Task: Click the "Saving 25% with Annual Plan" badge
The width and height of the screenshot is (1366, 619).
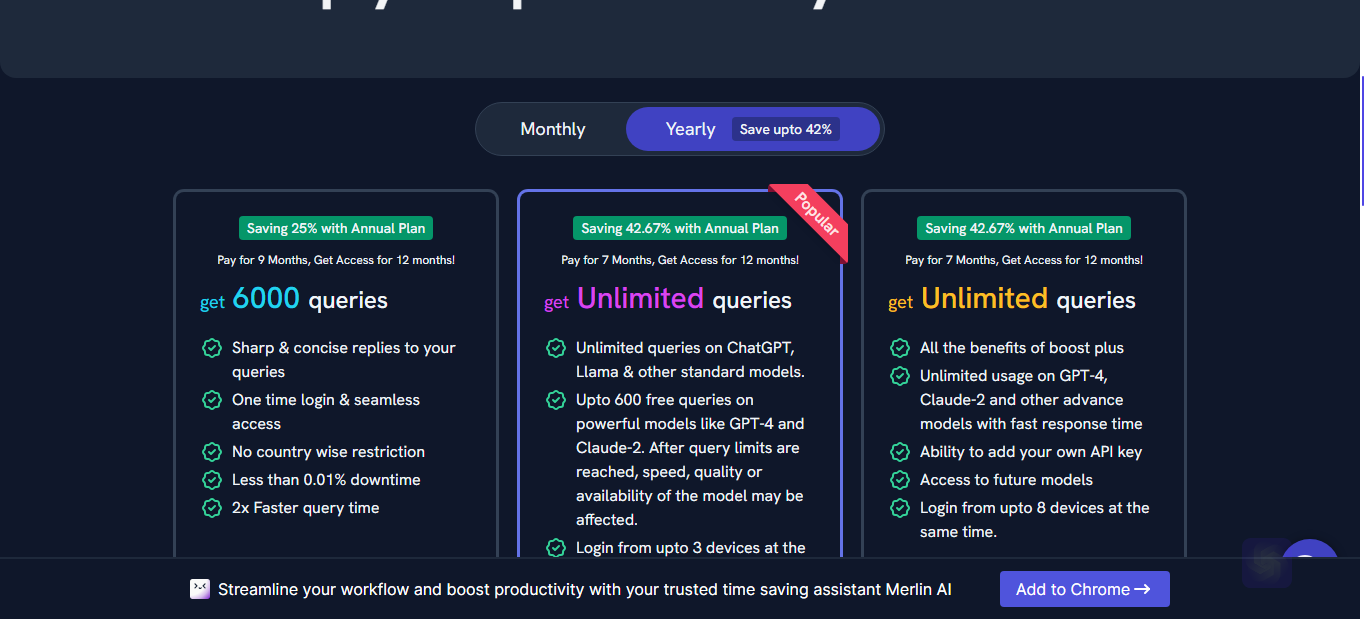Action: coord(336,228)
